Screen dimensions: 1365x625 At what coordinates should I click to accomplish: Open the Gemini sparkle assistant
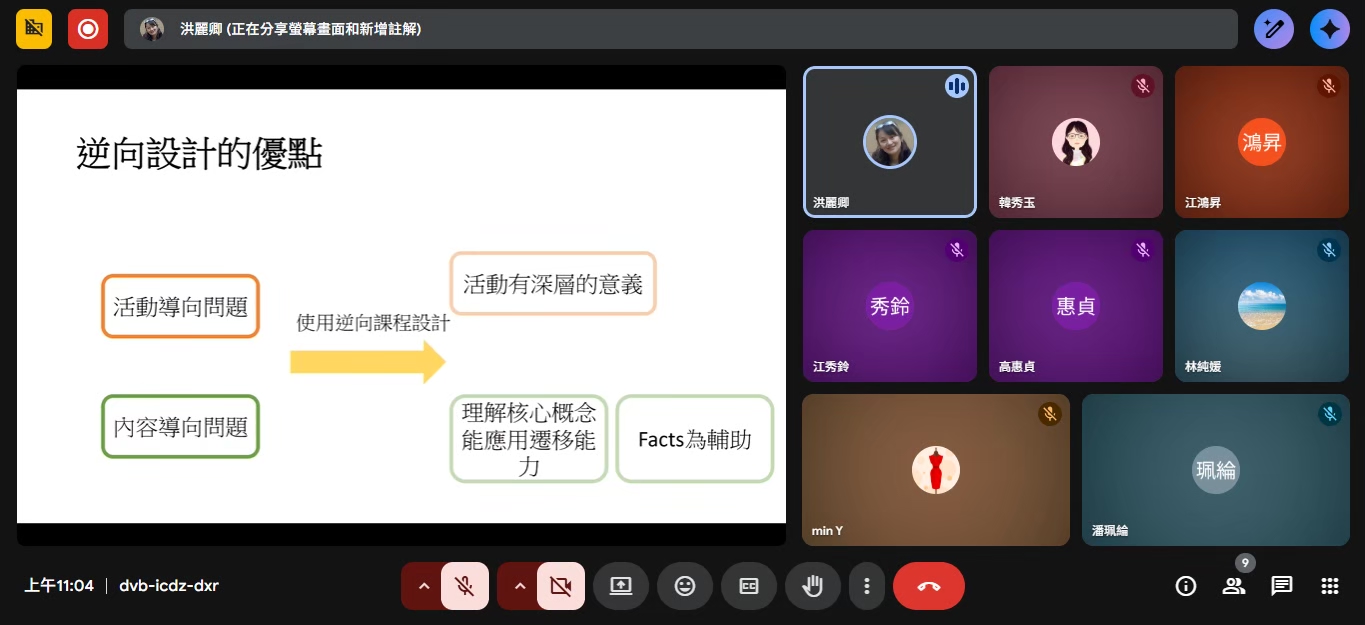click(x=1329, y=29)
